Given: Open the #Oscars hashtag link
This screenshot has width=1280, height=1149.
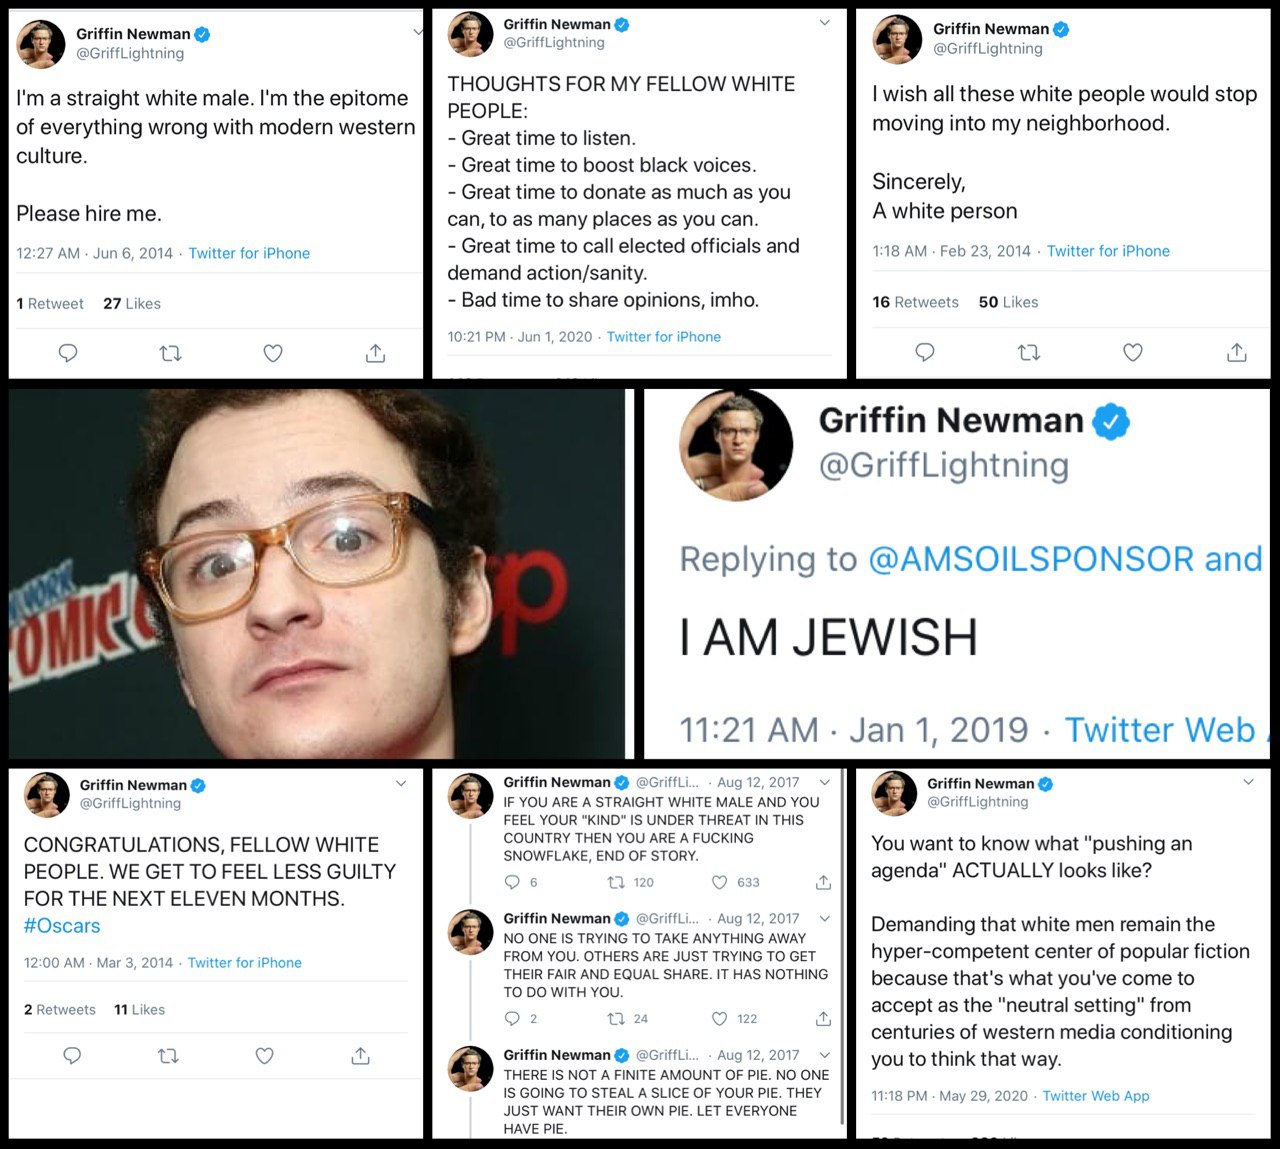Looking at the screenshot, I should click(62, 926).
